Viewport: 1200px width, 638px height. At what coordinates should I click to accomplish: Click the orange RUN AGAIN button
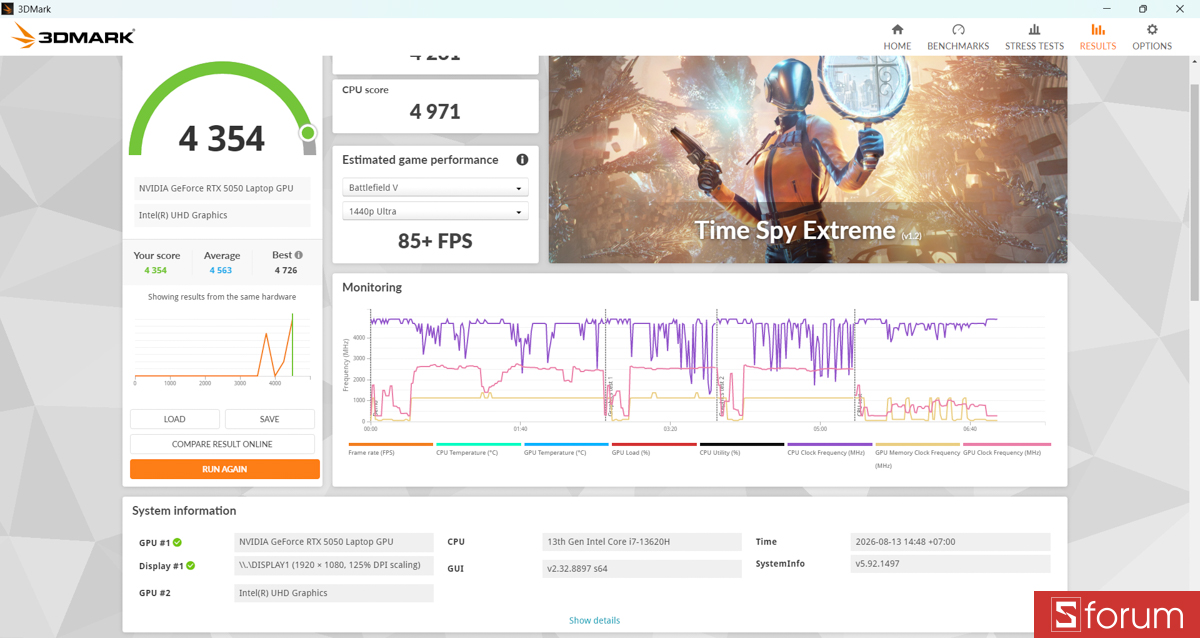225,469
